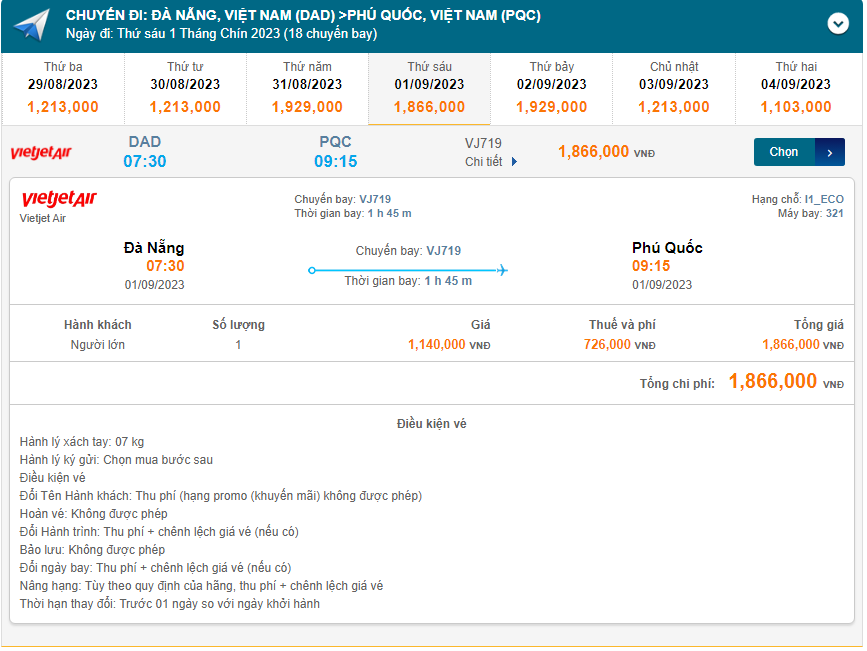The width and height of the screenshot is (867, 651).
Task: Select the Thứ ba 29/08/2023 date tab
Action: click(63, 87)
